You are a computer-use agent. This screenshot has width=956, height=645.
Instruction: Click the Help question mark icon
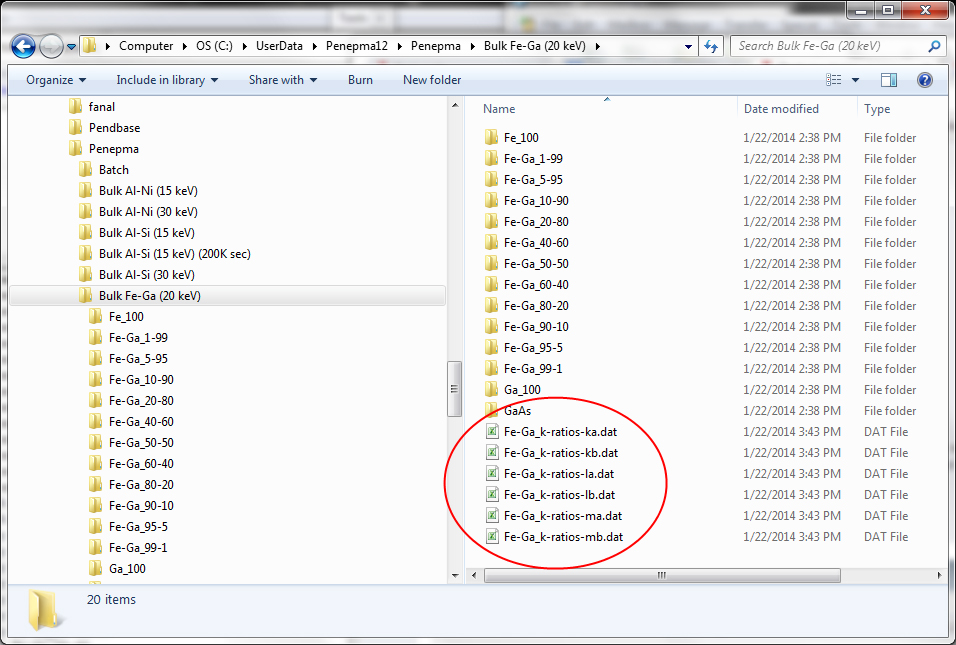pyautogui.click(x=925, y=80)
